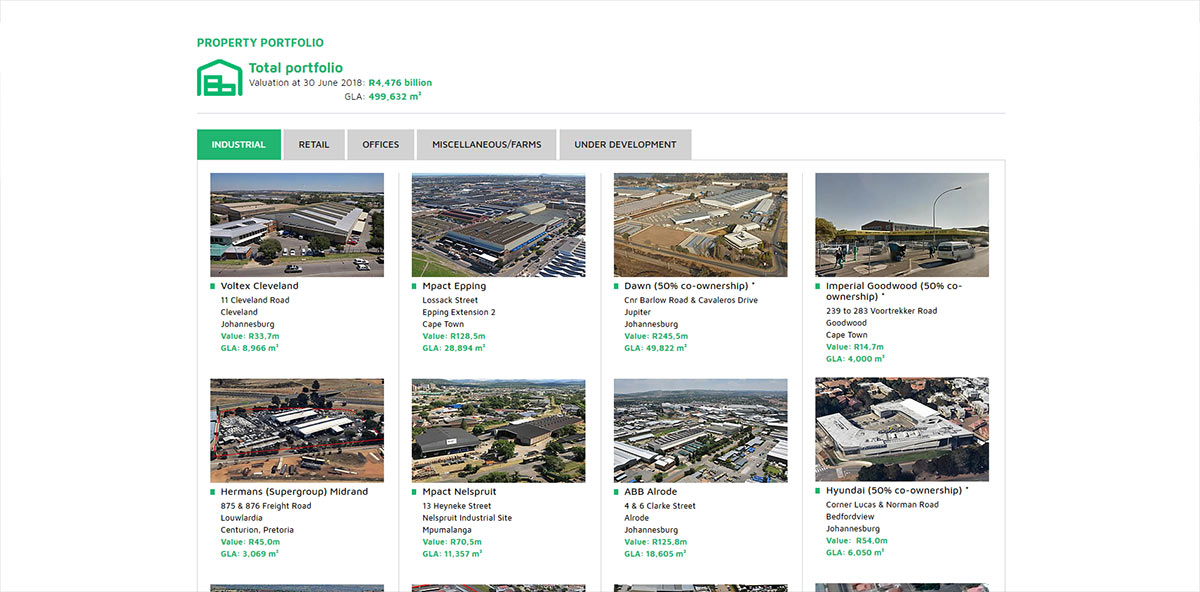Click the green marker beside Mpact Epping
This screenshot has height=592, width=1200.
[x=414, y=285]
